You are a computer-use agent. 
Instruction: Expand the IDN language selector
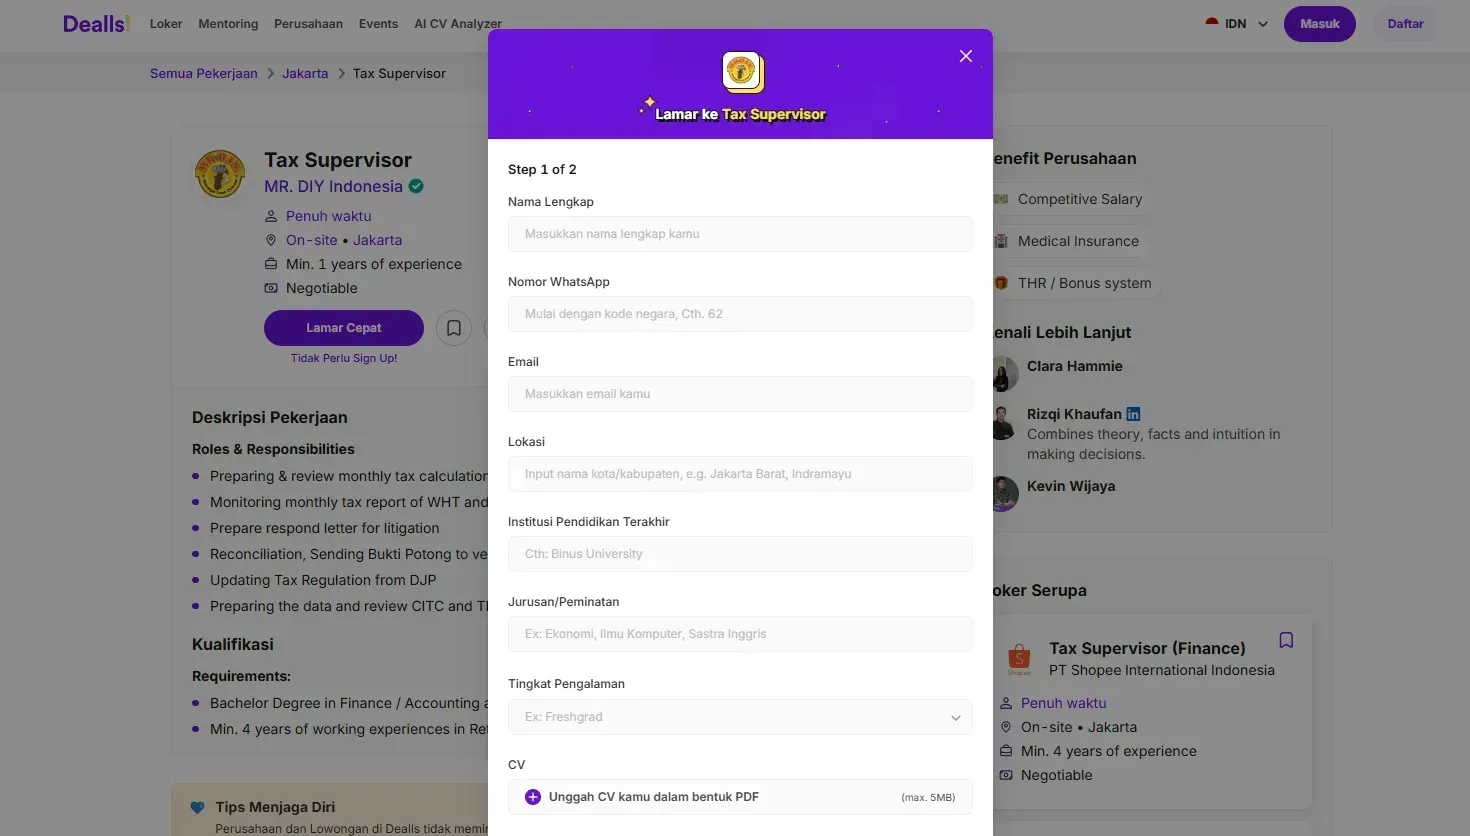click(x=1238, y=24)
